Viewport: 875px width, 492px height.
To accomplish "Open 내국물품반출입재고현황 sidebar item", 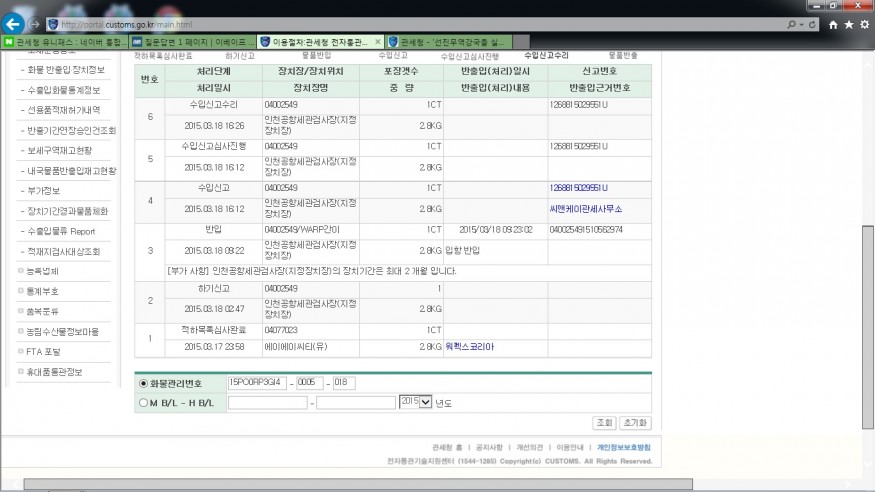I will (71, 171).
